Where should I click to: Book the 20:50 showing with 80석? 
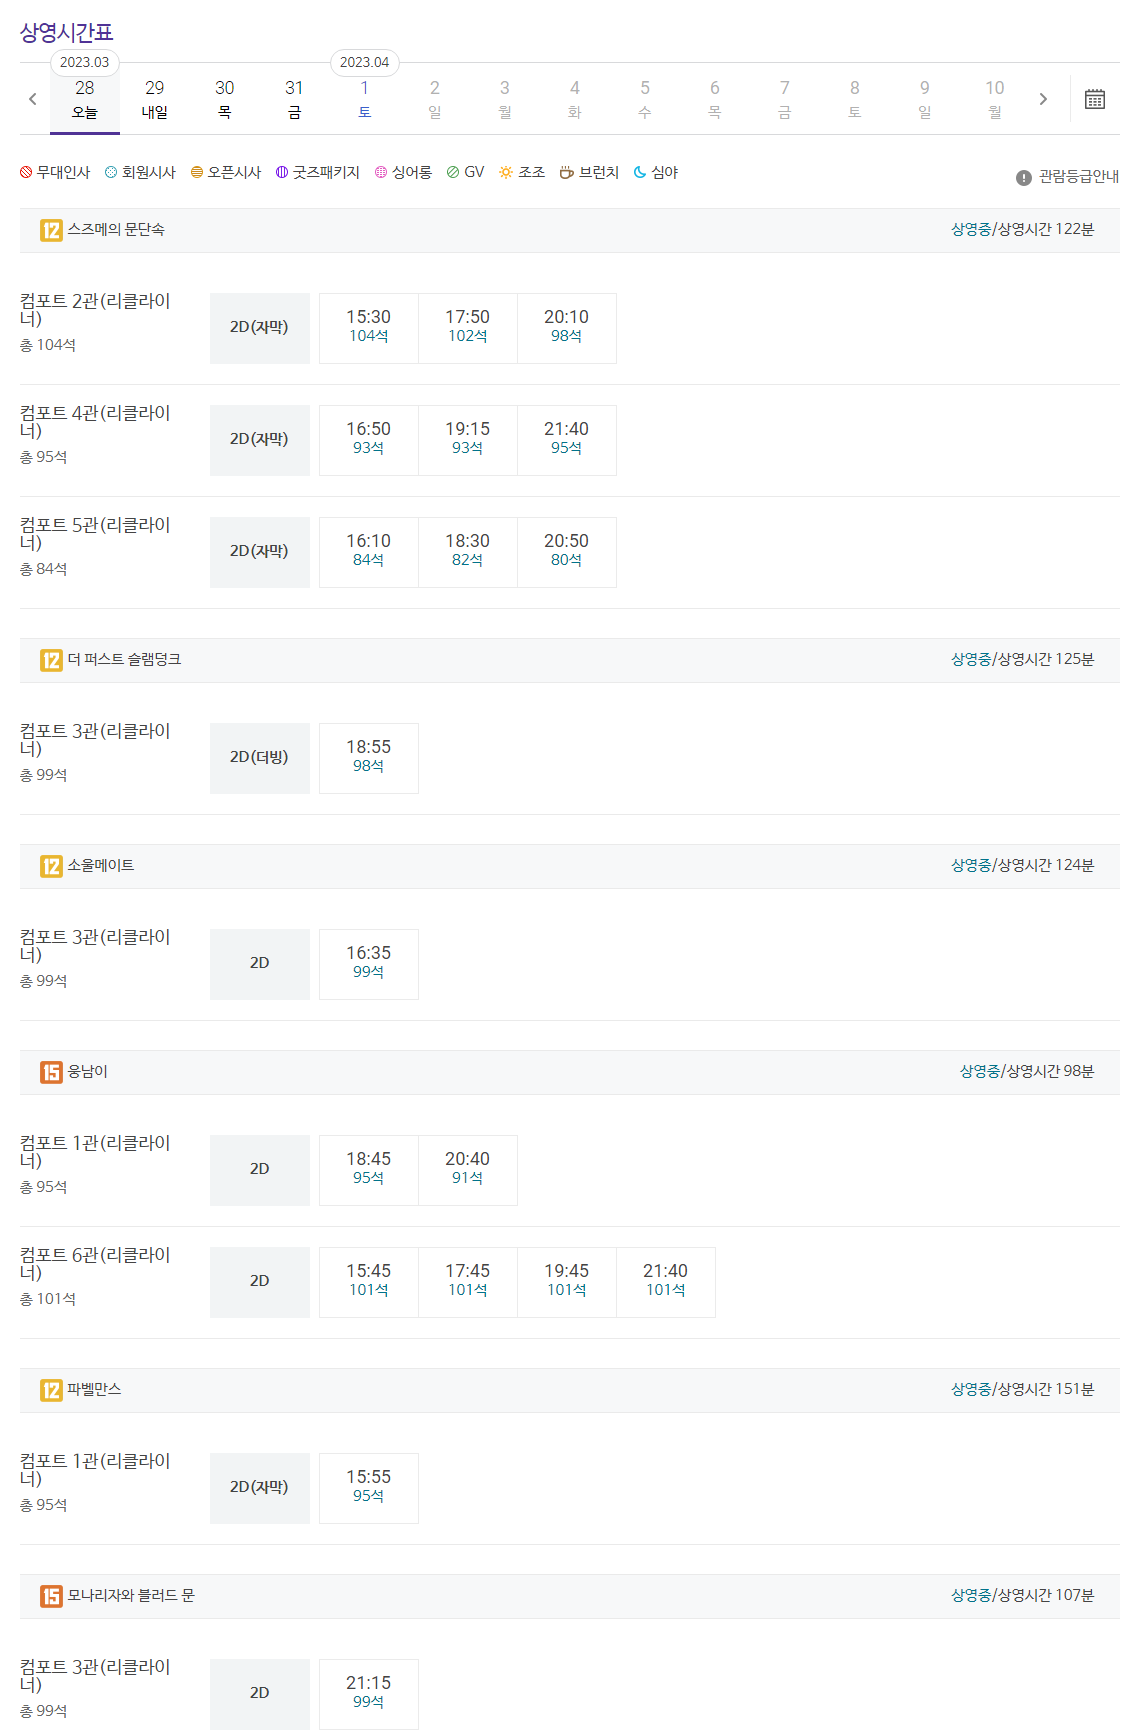pyautogui.click(x=566, y=552)
